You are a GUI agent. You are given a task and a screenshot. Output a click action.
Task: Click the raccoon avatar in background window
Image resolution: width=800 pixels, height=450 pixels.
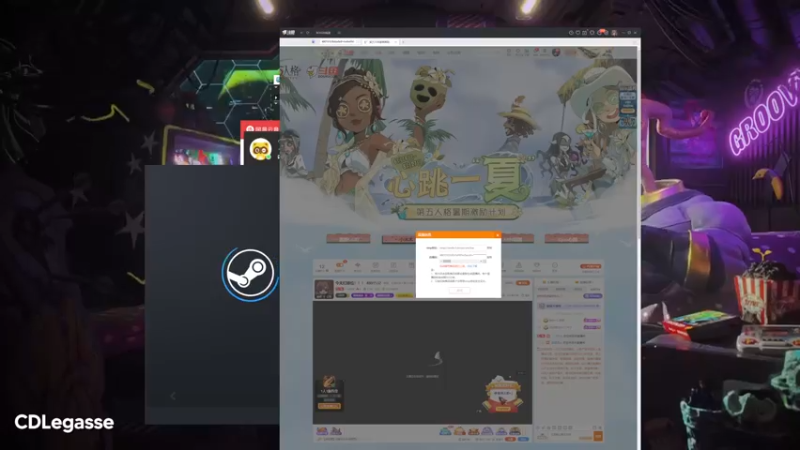[261, 149]
